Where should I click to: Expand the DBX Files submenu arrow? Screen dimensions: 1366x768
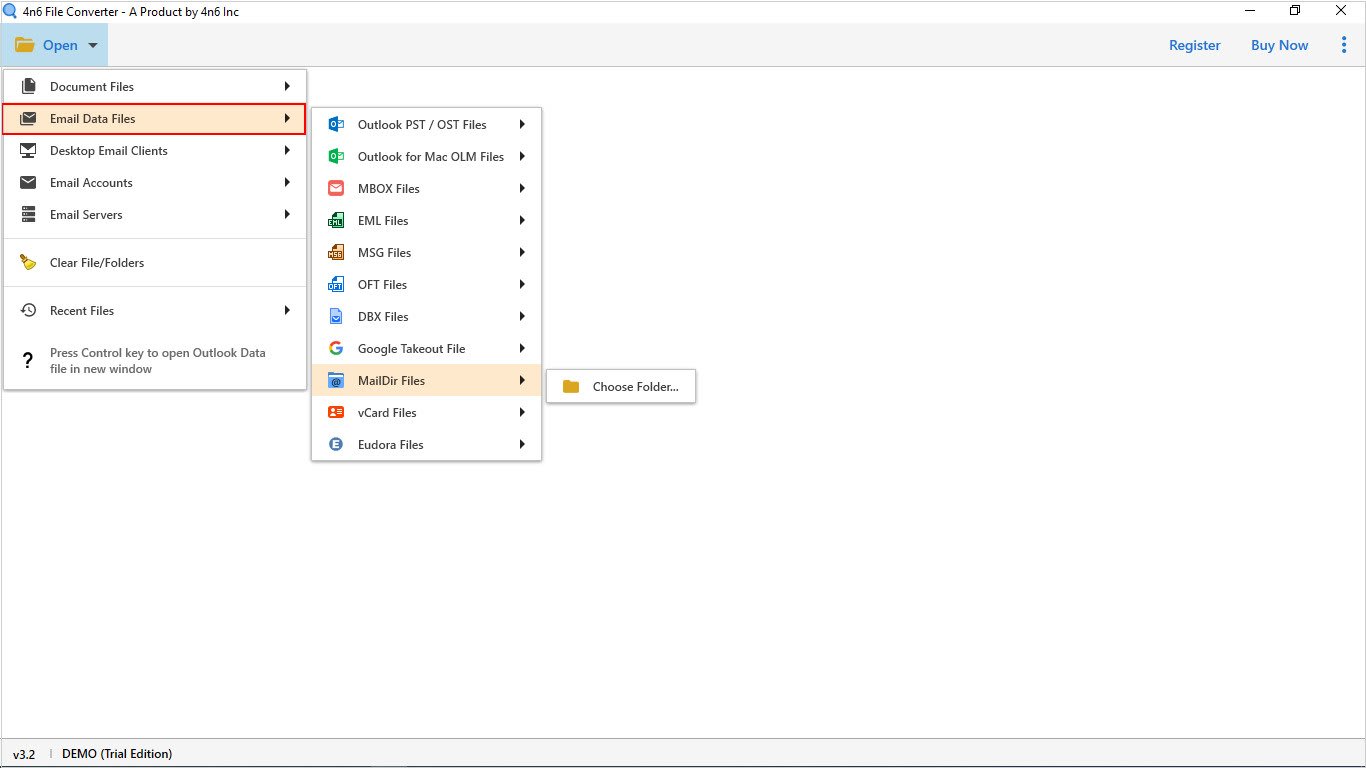pos(522,317)
